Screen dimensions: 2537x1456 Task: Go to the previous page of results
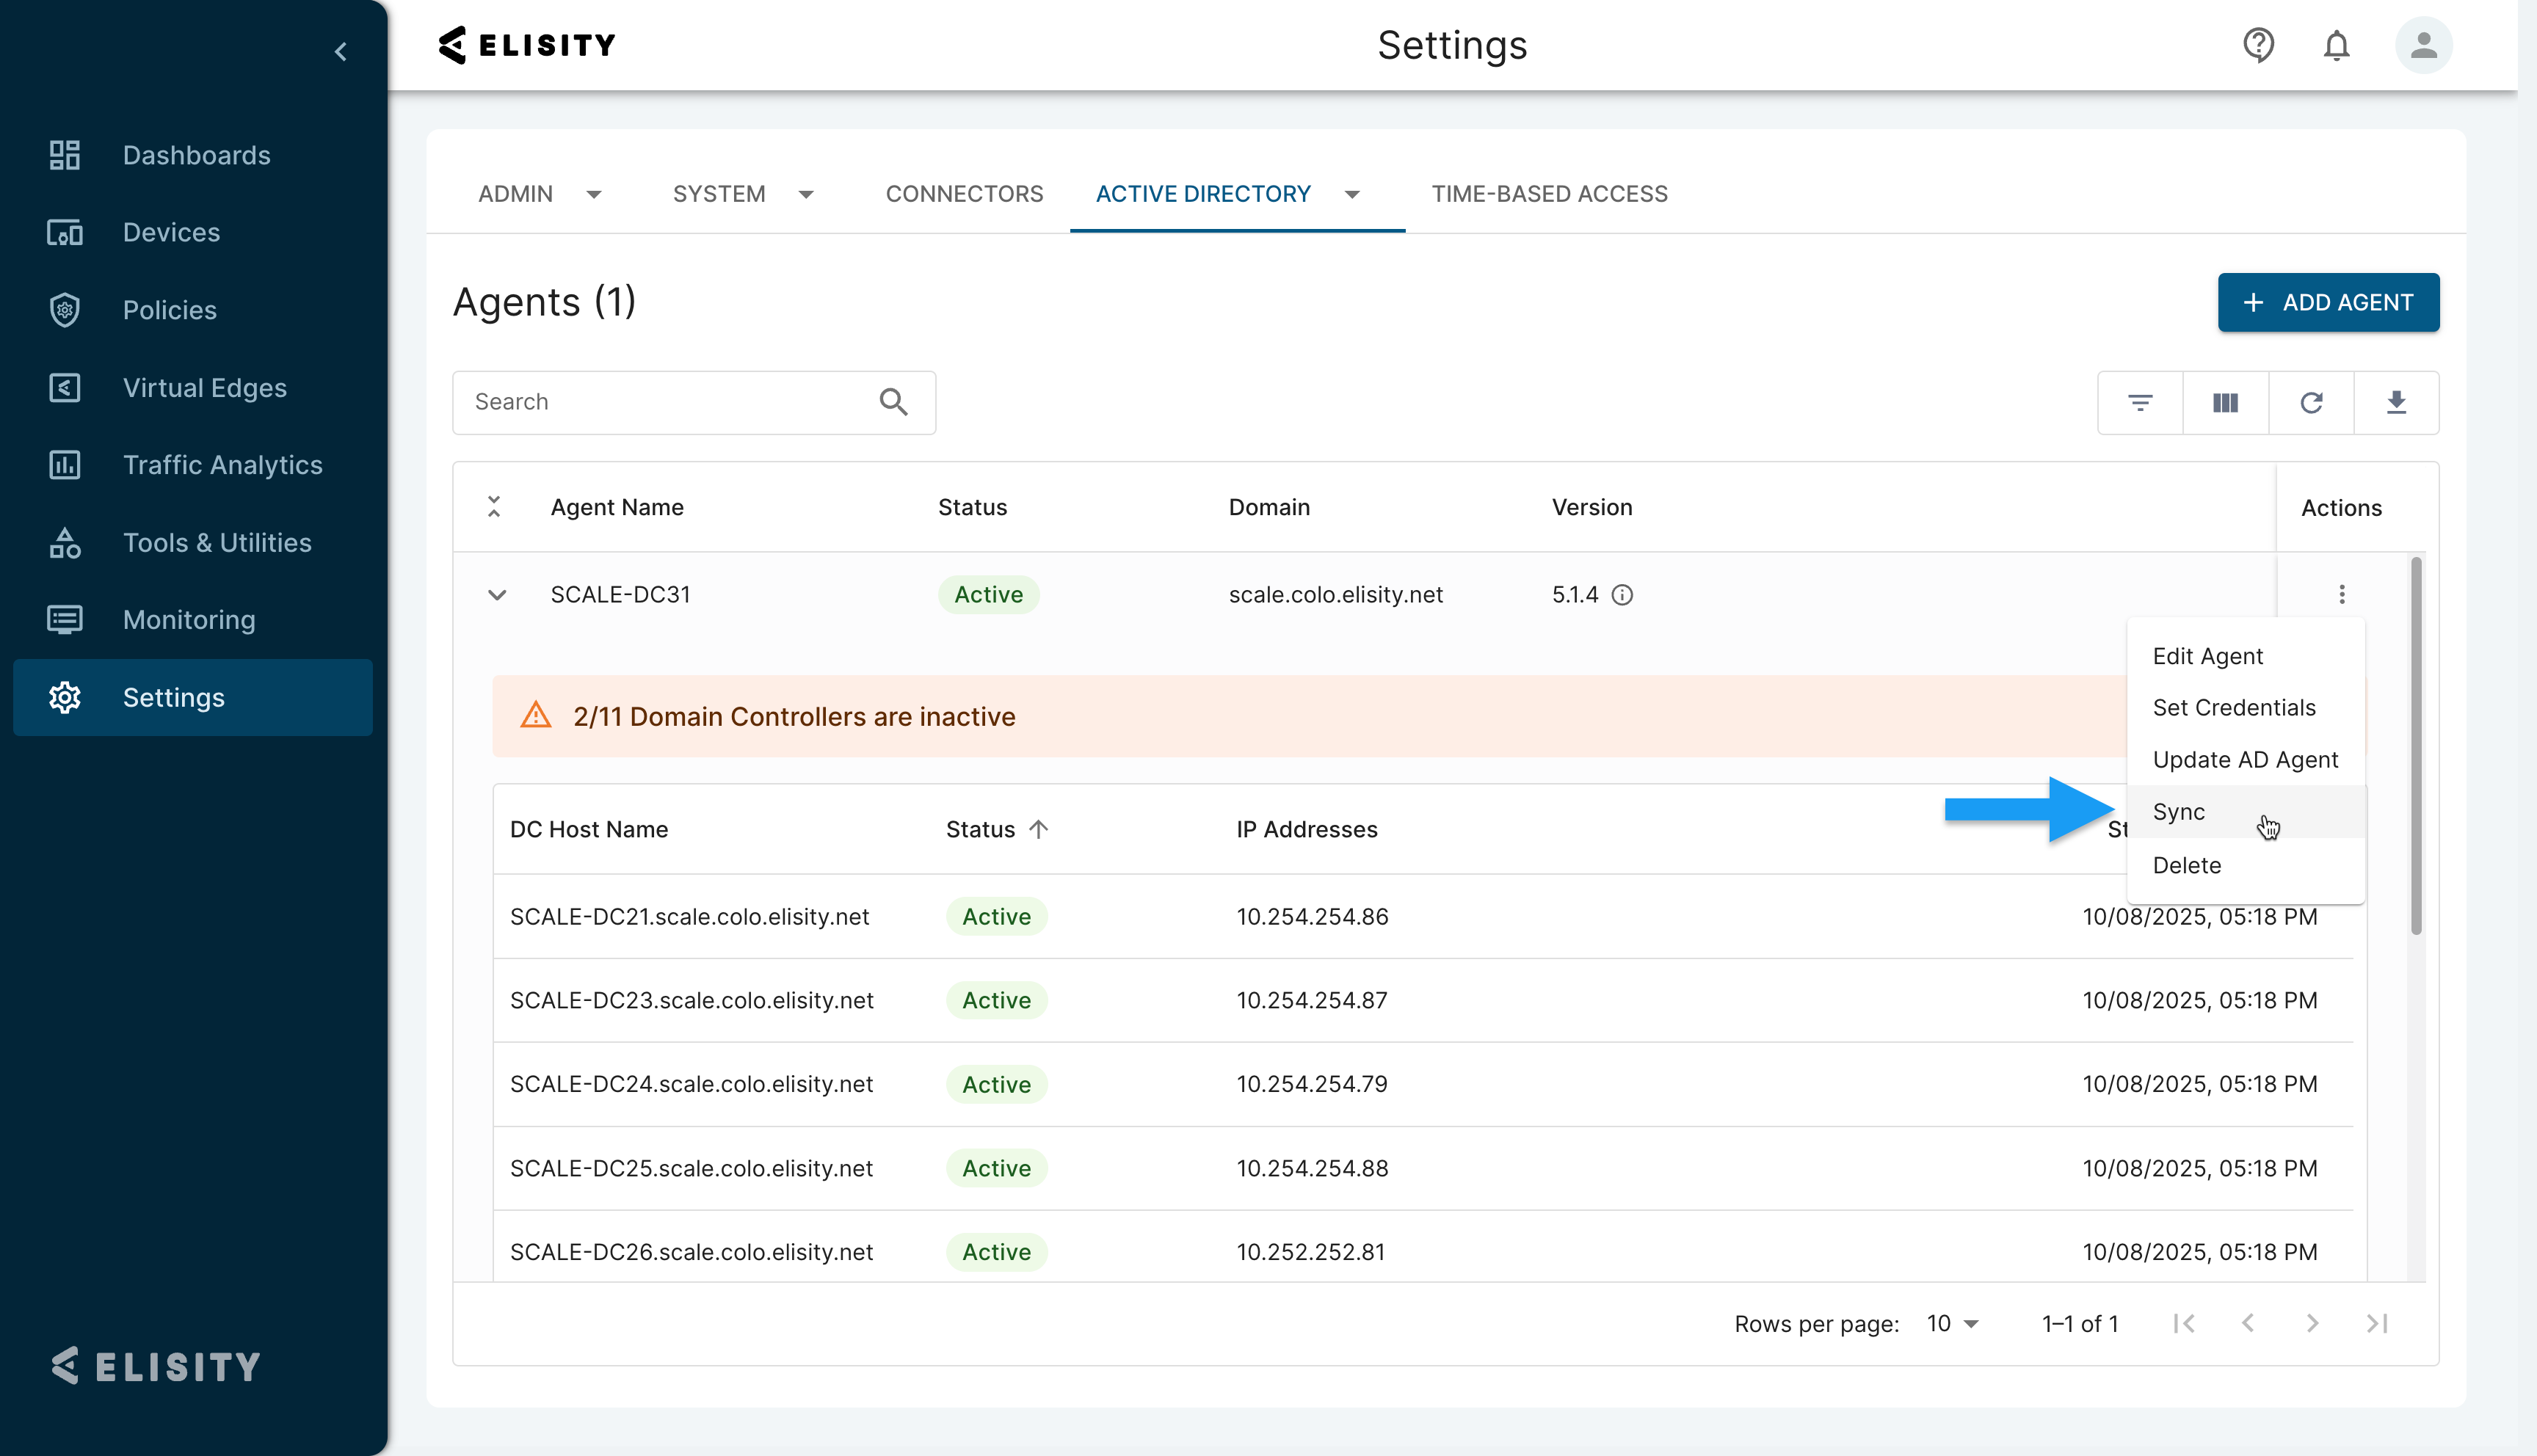point(2248,1323)
